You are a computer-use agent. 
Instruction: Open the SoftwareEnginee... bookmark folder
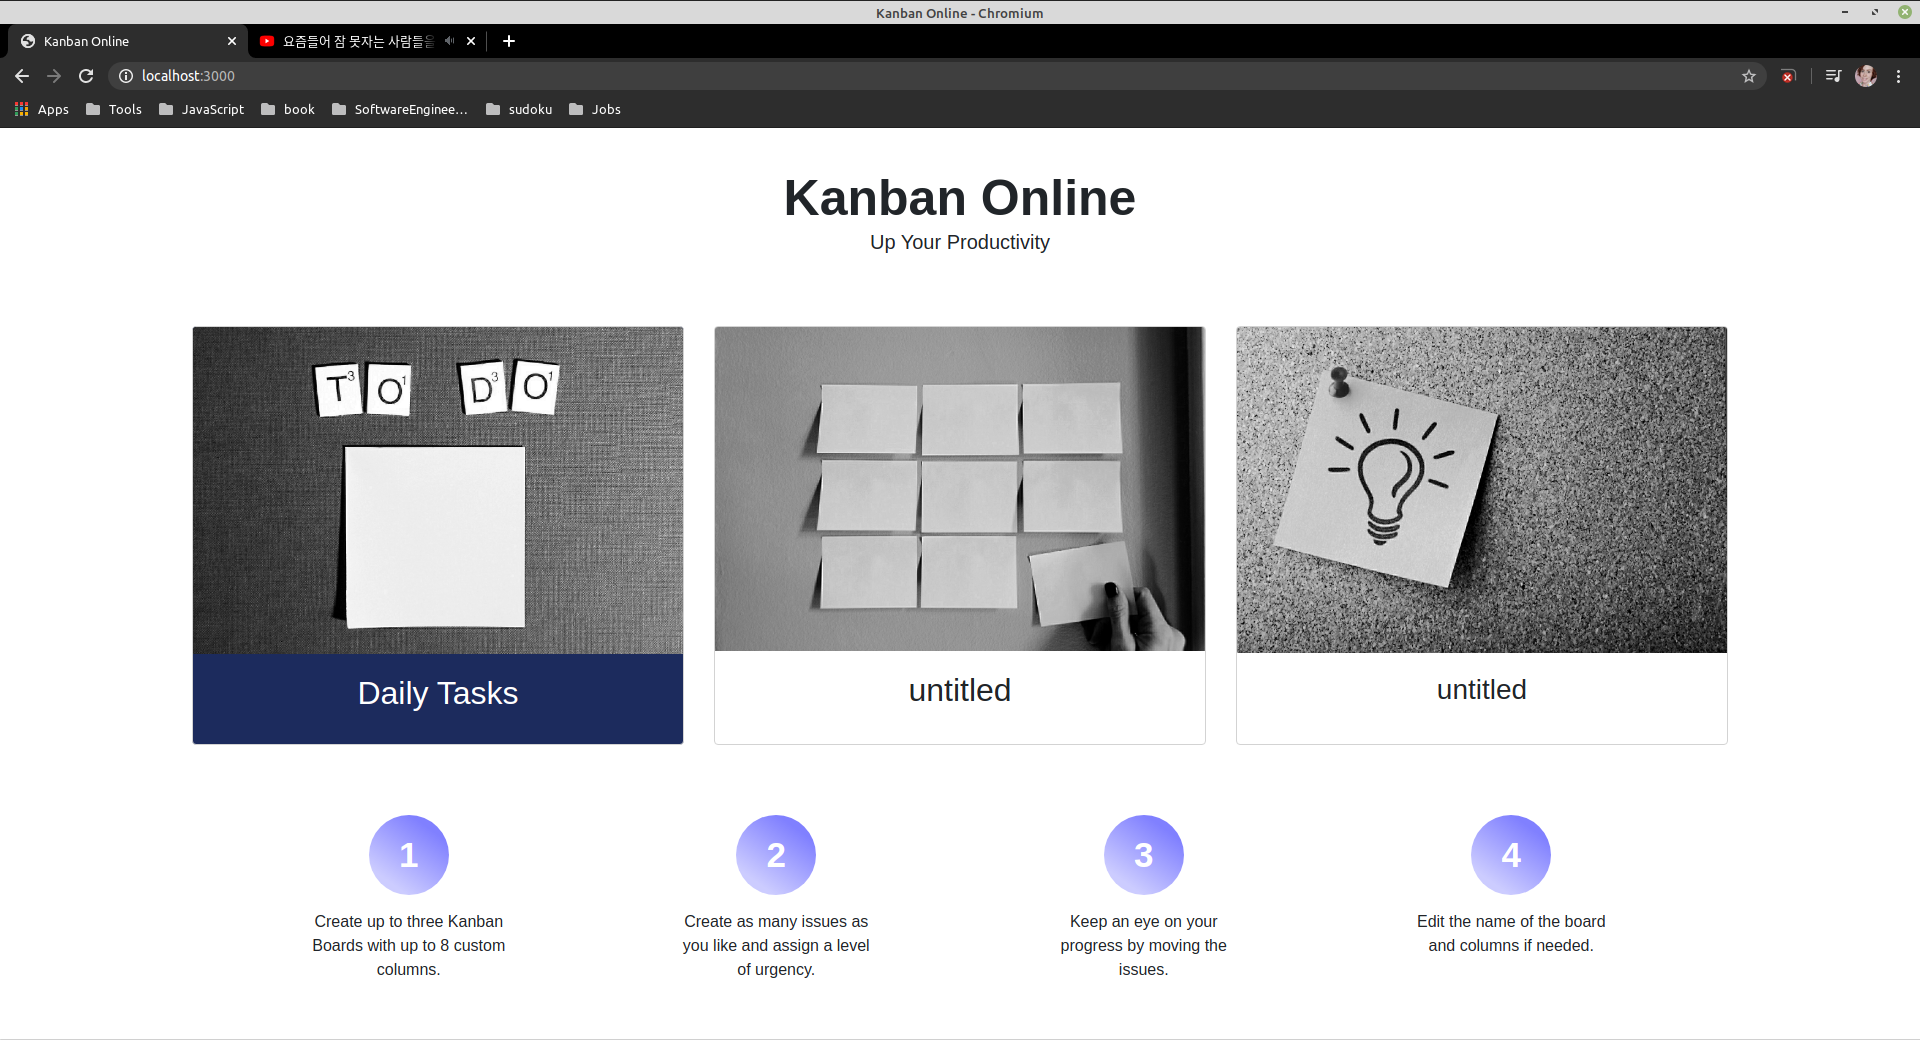tap(400, 109)
